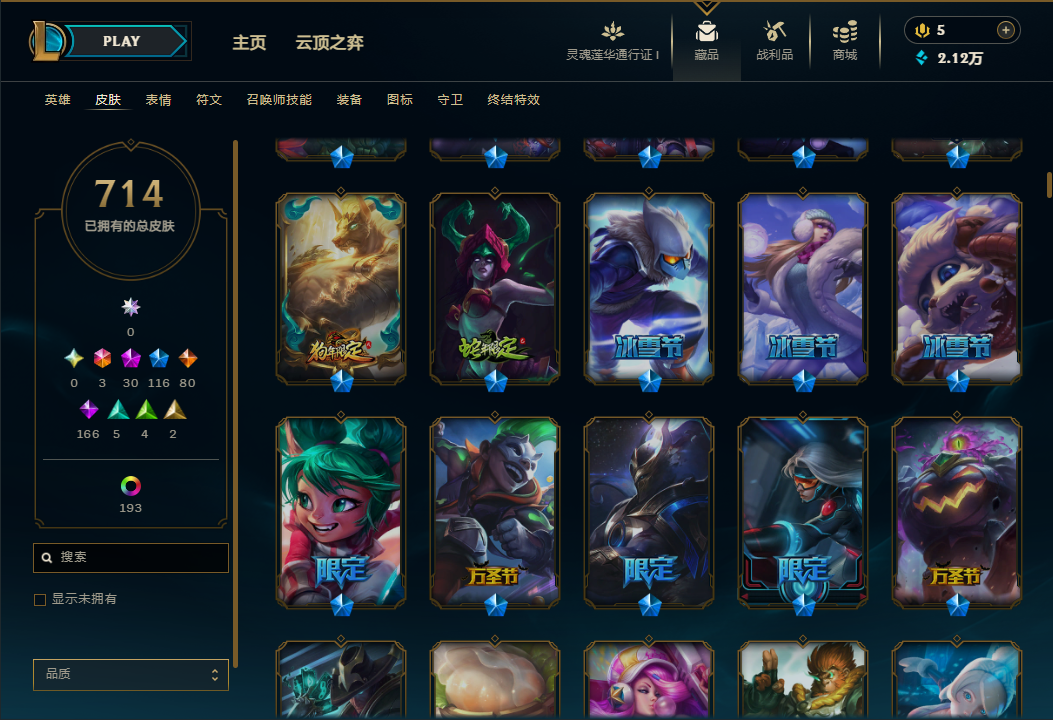
Task: Open the 终结特效 tab
Action: (x=514, y=100)
